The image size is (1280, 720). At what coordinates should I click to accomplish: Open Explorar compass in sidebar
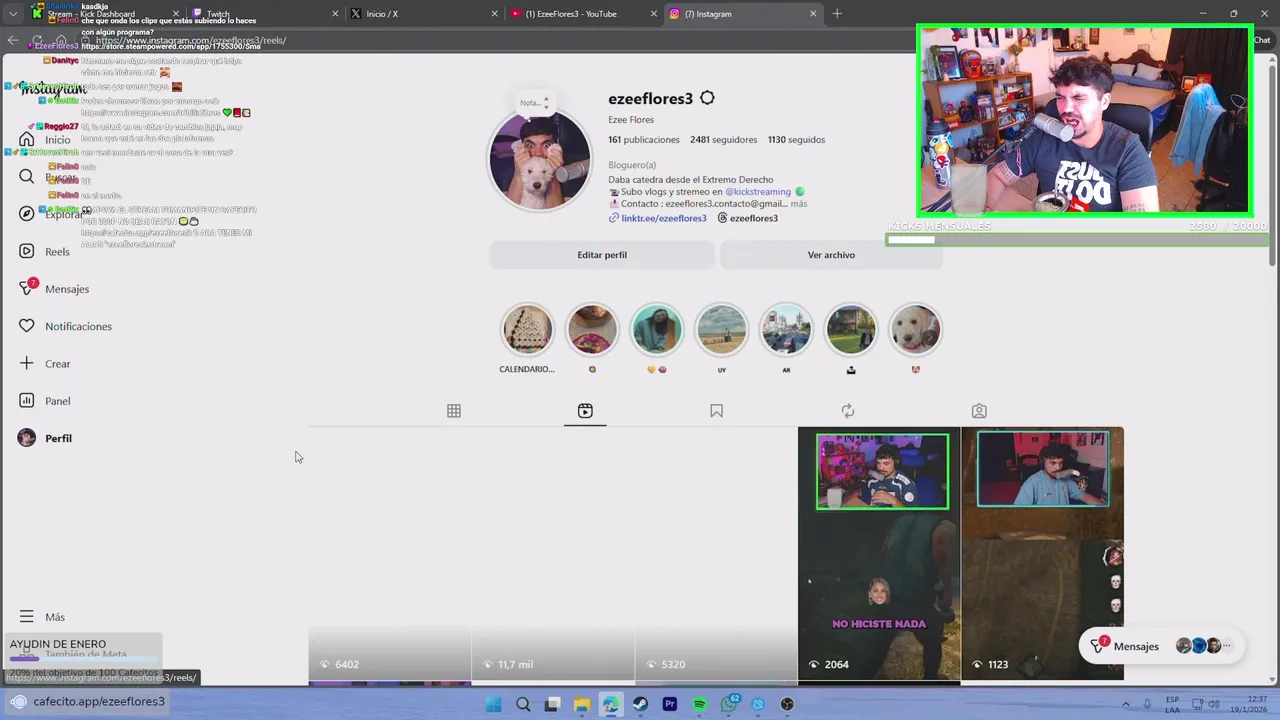52,214
